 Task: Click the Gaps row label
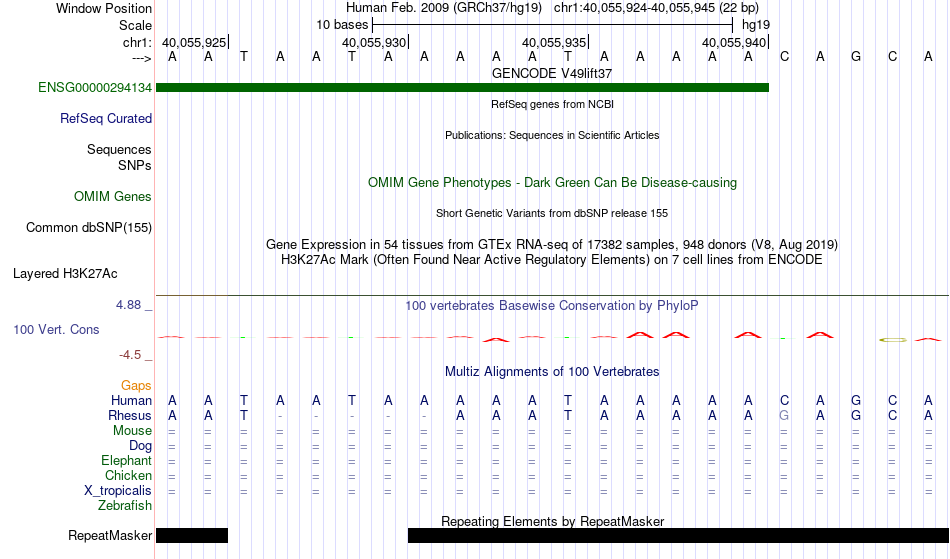tap(136, 385)
